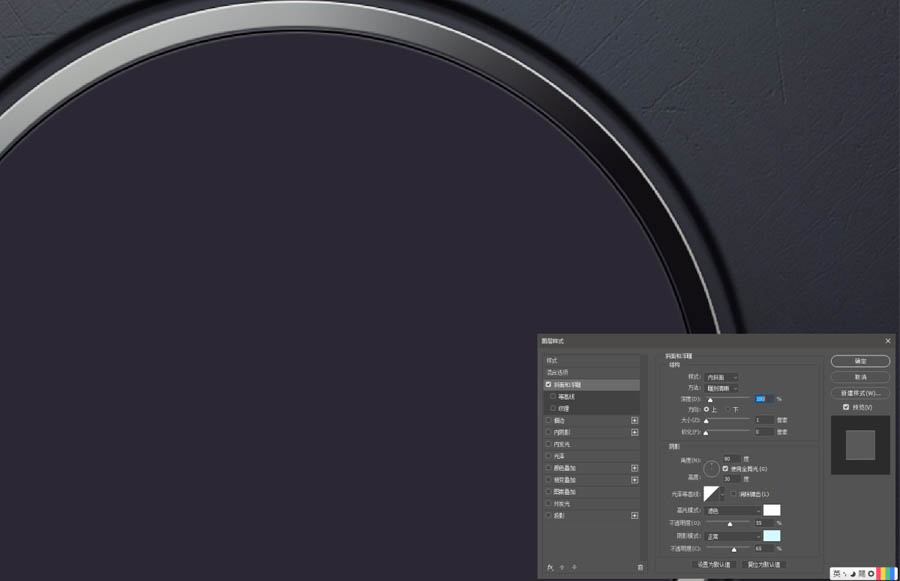Open IME settings gear icon
Screen dimensions: 900x581
tap(871, 574)
